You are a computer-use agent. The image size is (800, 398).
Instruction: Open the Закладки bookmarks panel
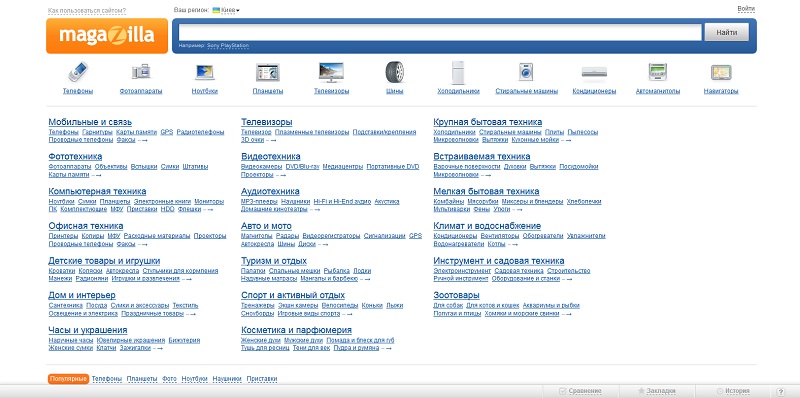pyautogui.click(x=657, y=391)
